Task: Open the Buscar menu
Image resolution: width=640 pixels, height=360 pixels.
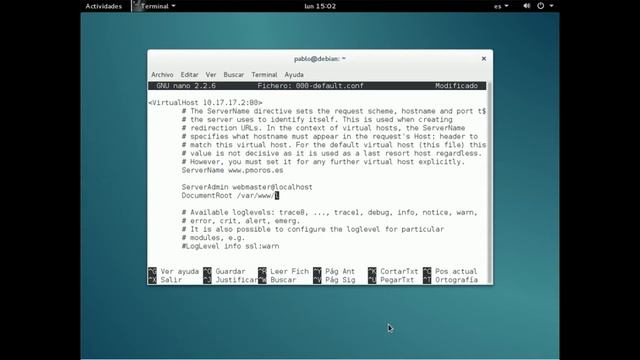Action: [x=233, y=75]
